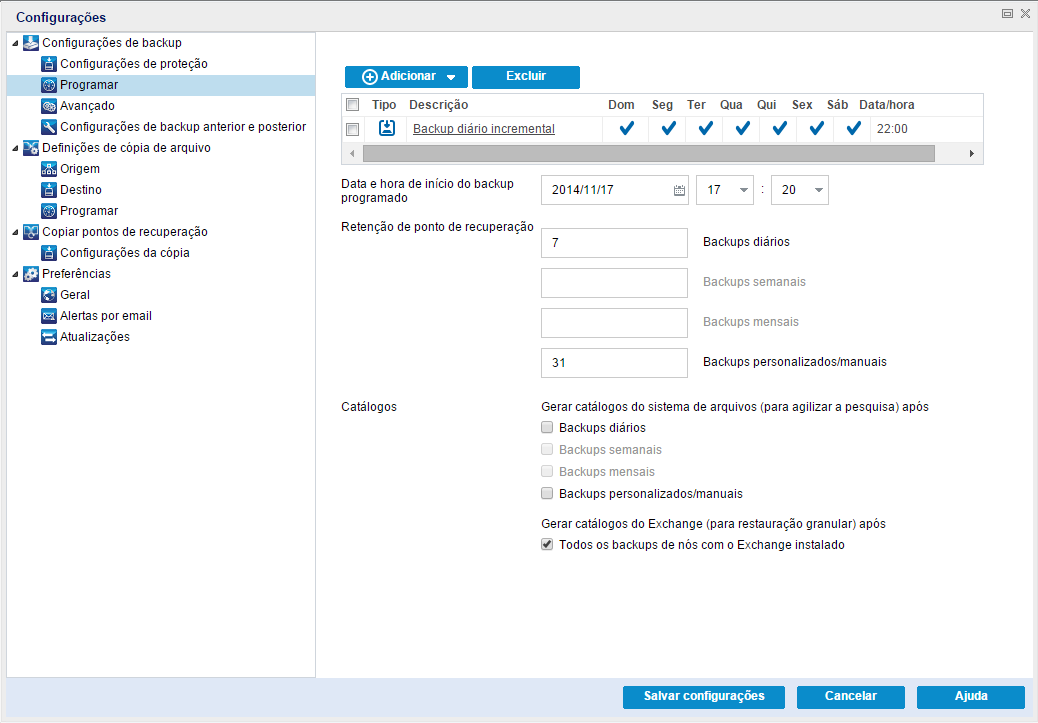Open the minute dropdown showing 20
The width and height of the screenshot is (1038, 723).
tap(818, 190)
